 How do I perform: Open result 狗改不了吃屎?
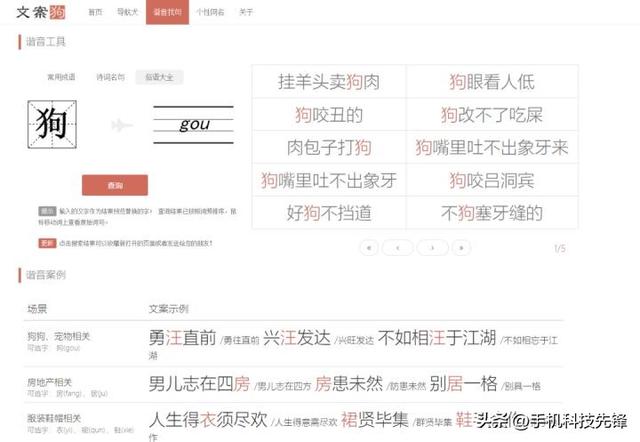tap(492, 115)
